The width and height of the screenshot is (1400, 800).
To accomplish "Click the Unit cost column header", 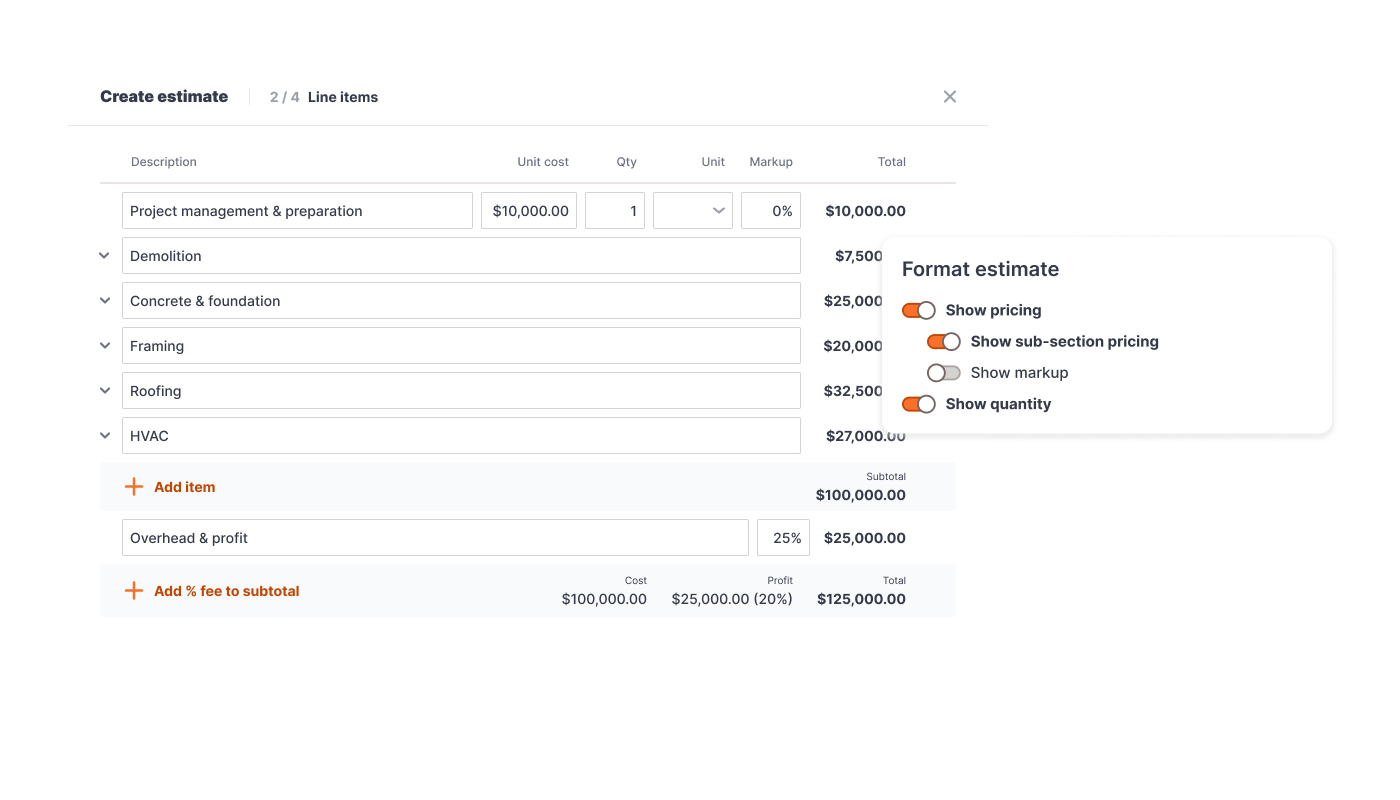I will click(543, 162).
